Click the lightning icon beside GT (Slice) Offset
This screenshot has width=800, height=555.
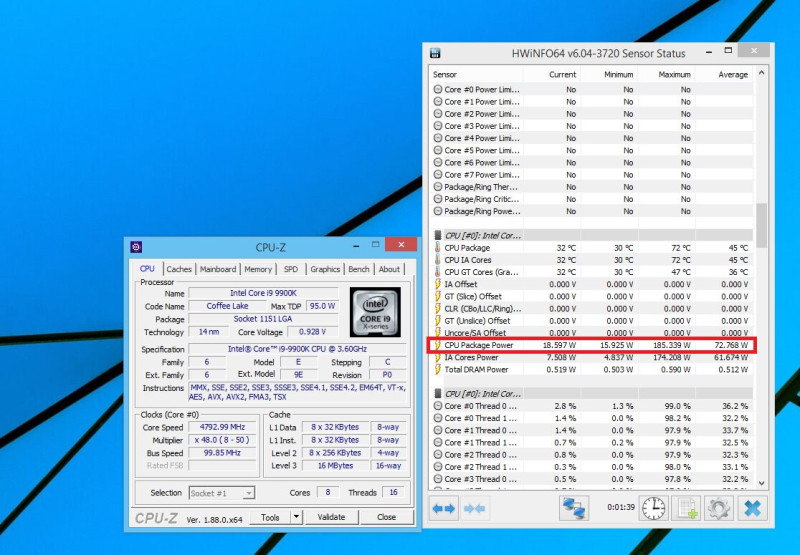(437, 296)
